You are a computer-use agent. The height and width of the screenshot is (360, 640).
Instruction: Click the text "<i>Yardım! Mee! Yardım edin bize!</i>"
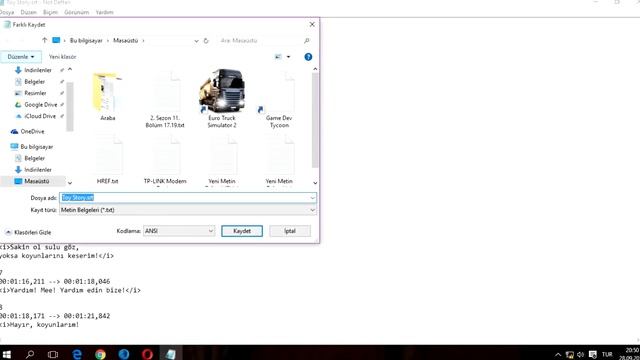70,290
